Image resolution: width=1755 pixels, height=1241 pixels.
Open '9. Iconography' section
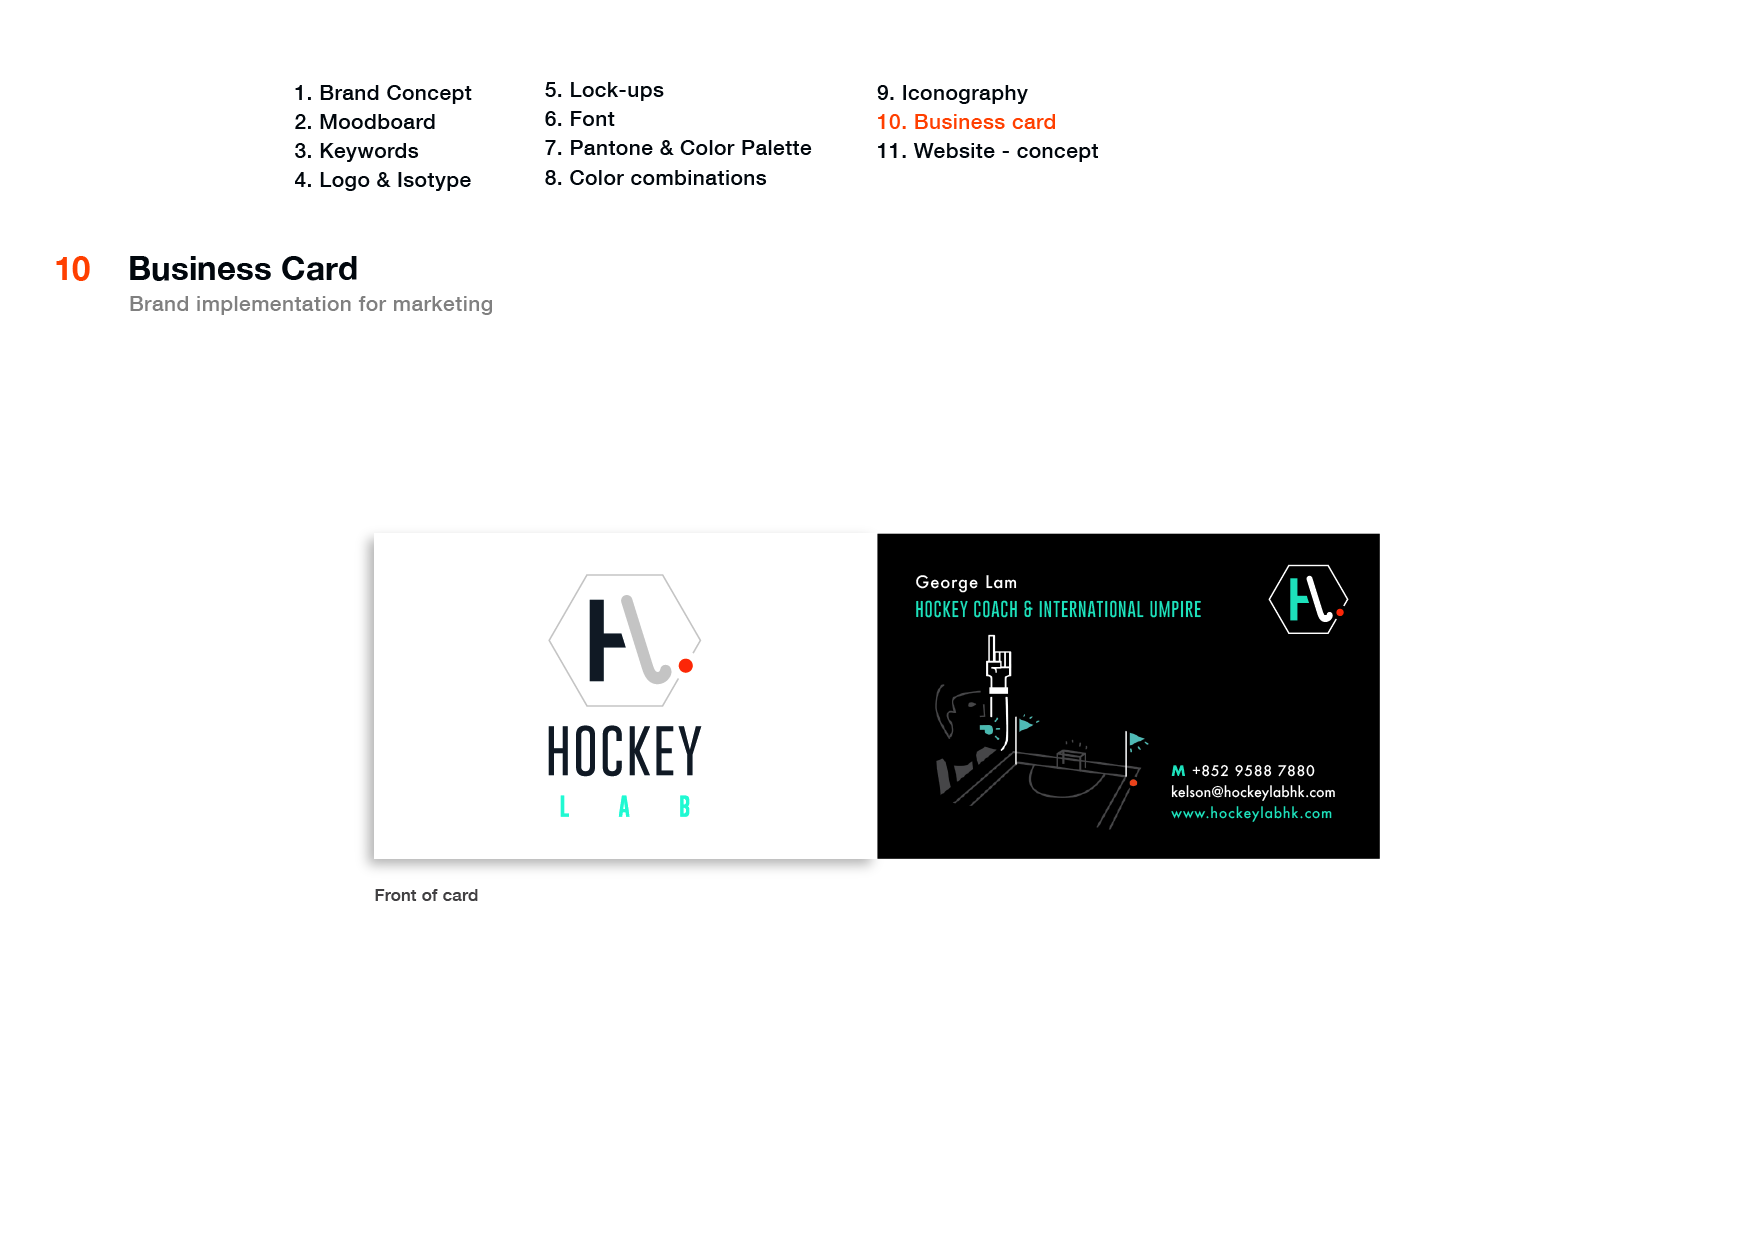pos(952,93)
